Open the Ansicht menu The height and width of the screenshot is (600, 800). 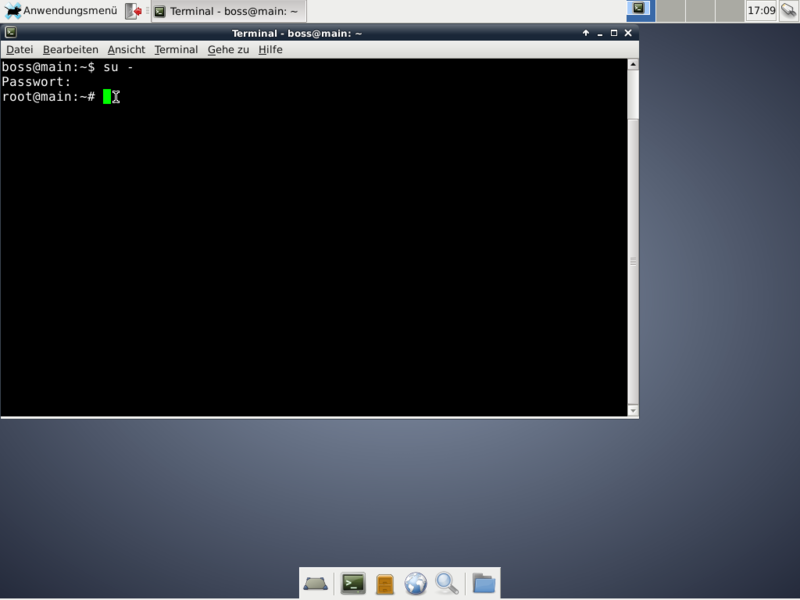tap(126, 49)
